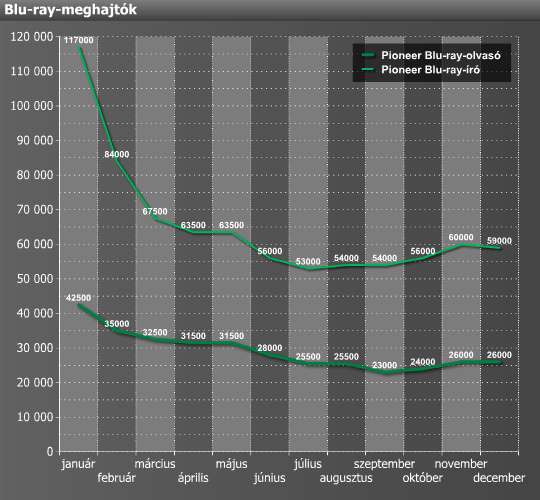The image size is (540, 500).
Task: Click the 117000 data label
Action: click(x=79, y=40)
